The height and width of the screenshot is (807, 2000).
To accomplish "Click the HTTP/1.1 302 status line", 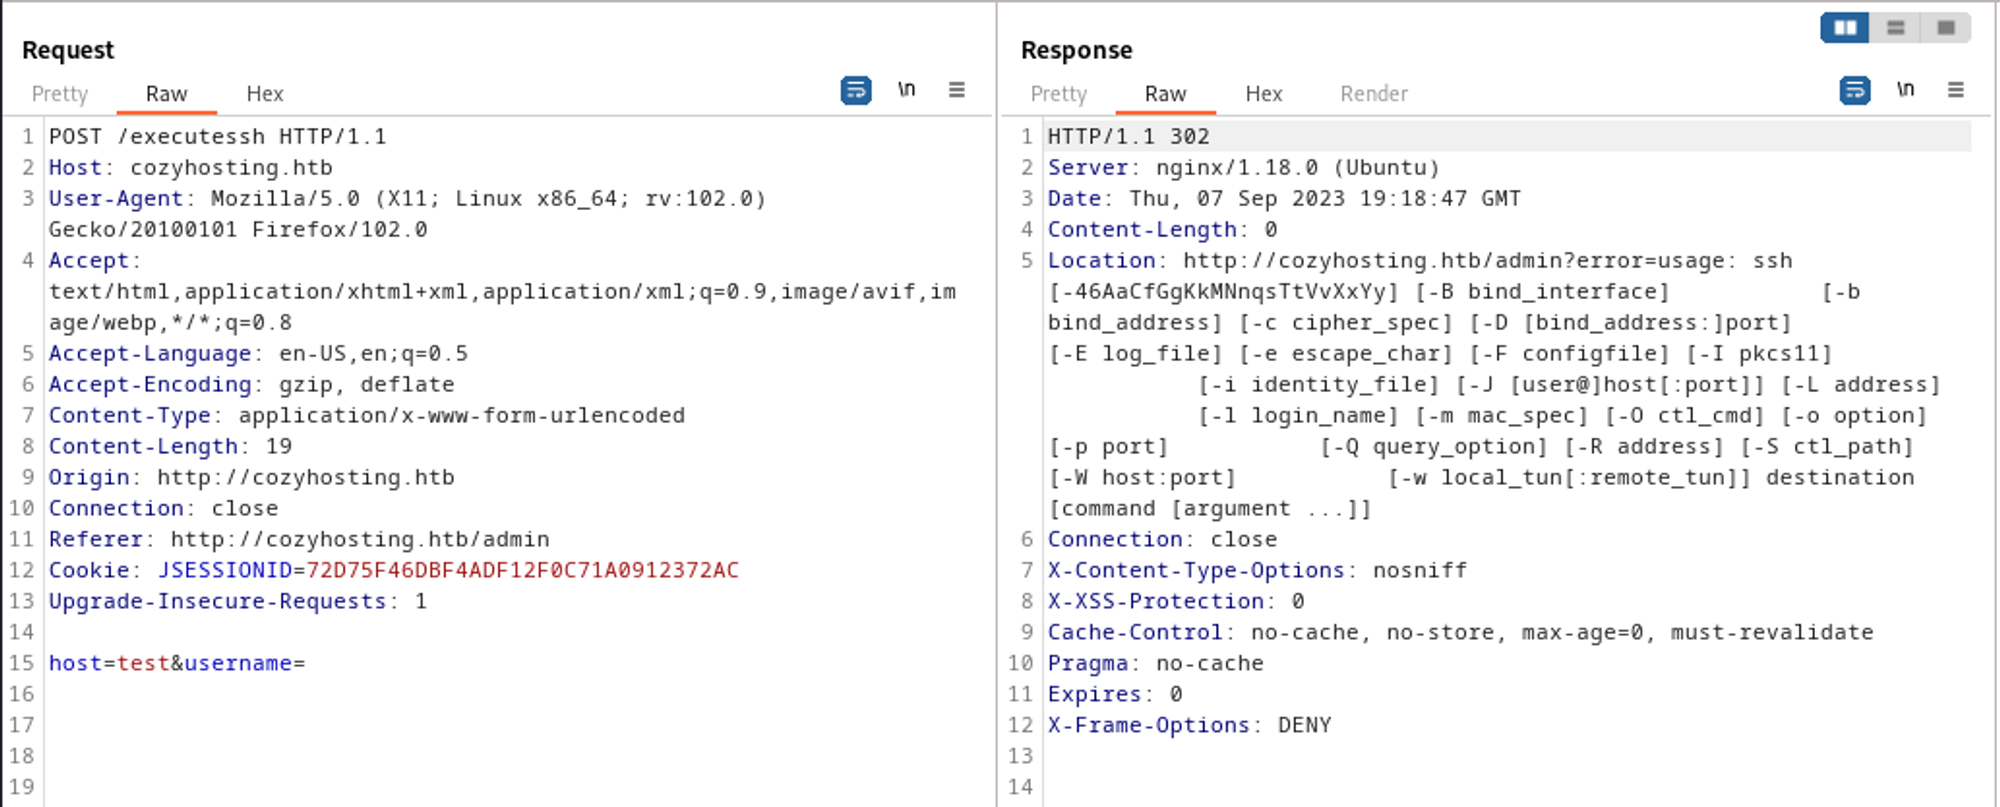I will coord(1128,137).
